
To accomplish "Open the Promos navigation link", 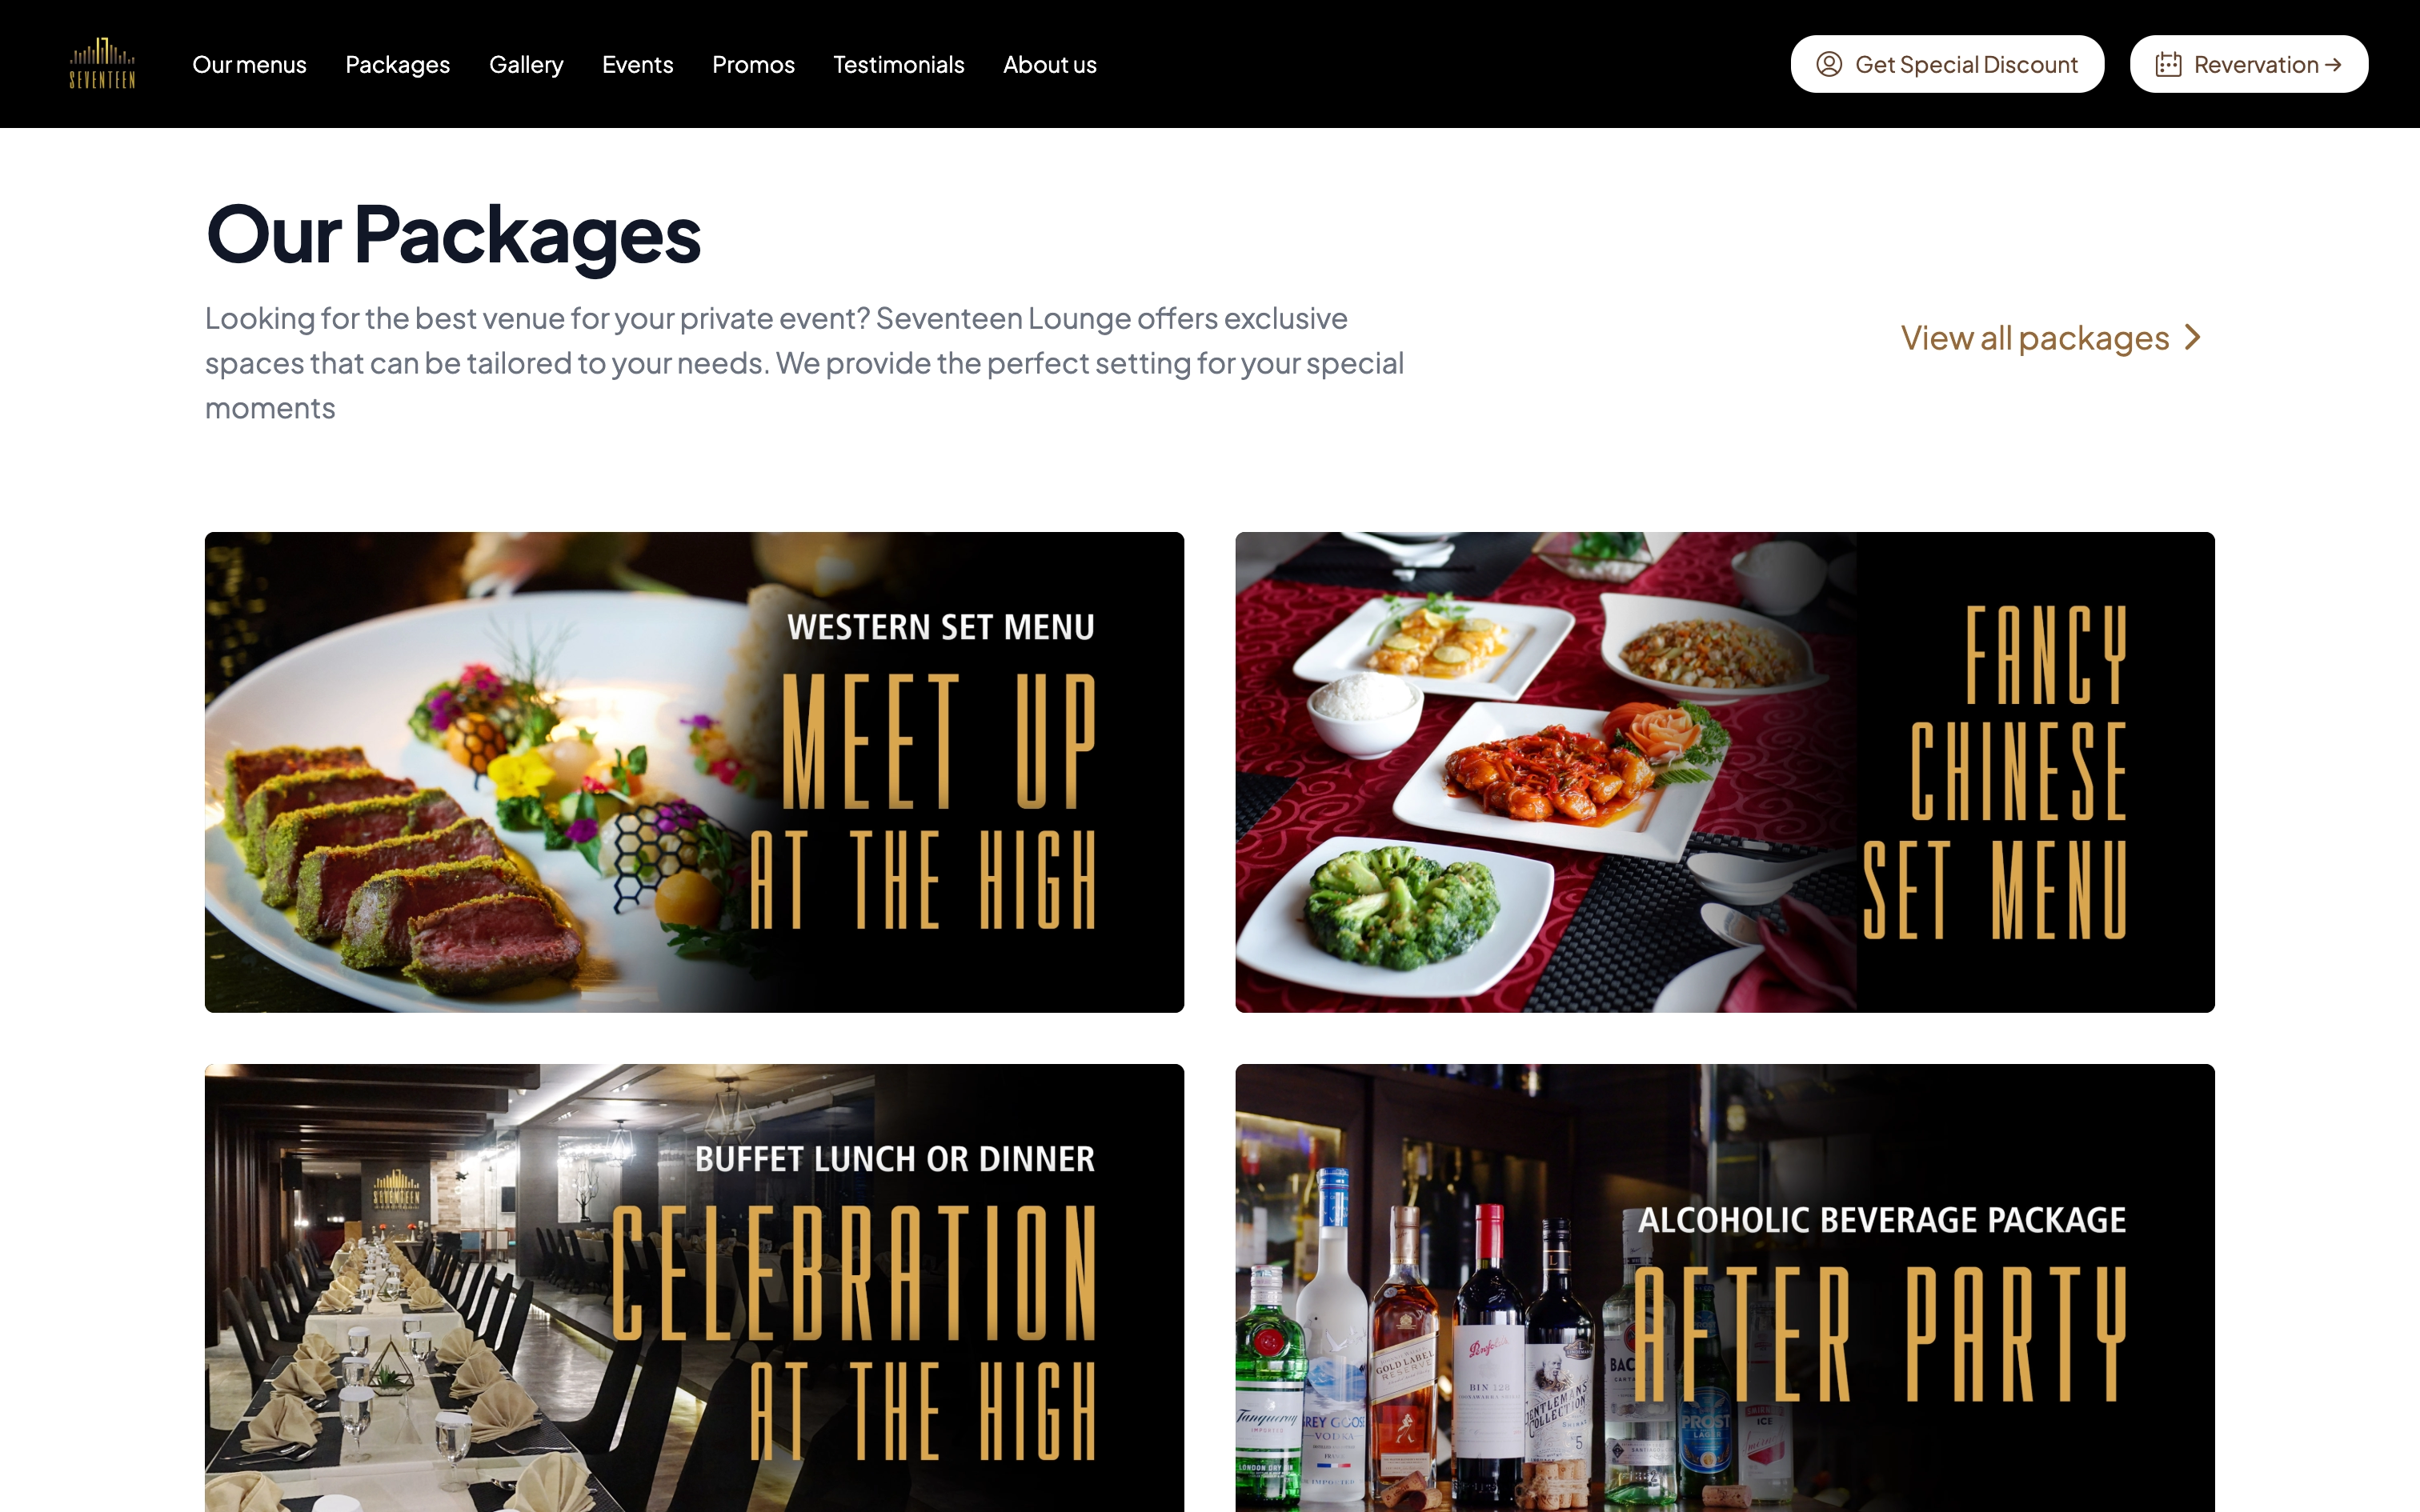I will [x=753, y=64].
